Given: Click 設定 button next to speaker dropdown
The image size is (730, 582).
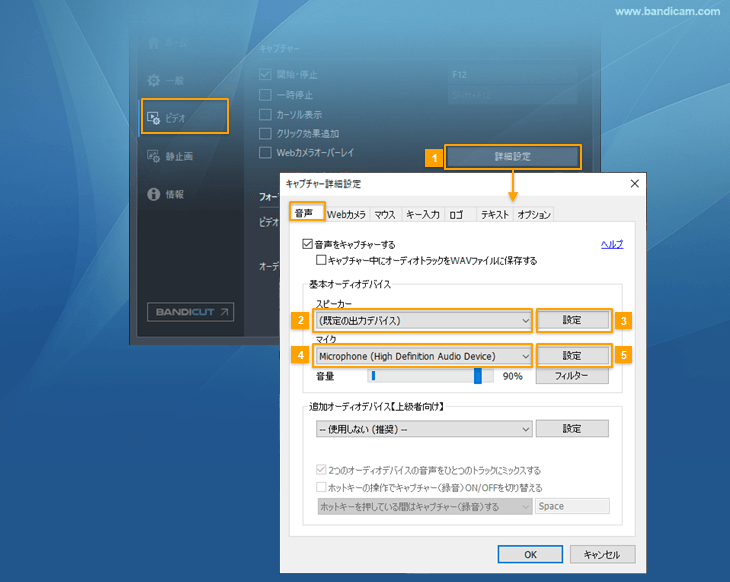Looking at the screenshot, I should point(572,320).
